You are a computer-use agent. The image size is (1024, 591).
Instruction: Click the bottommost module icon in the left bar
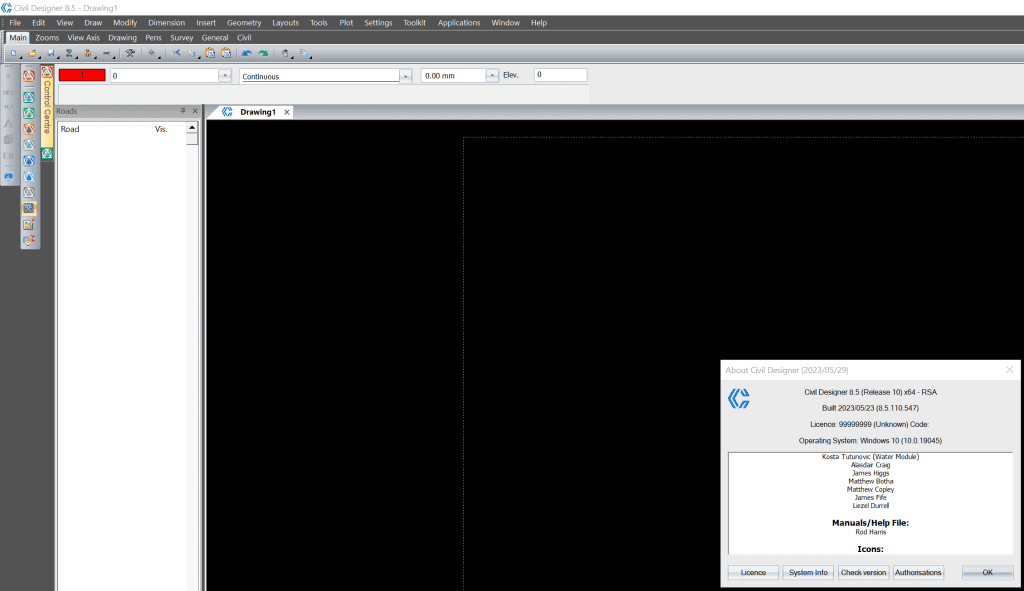[27, 238]
